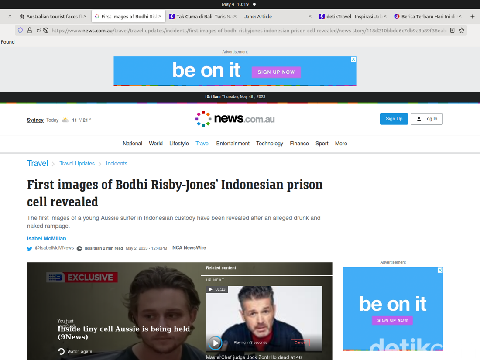Click Sign Up Now in top banner ad
The image size is (480, 360).
(x=276, y=72)
